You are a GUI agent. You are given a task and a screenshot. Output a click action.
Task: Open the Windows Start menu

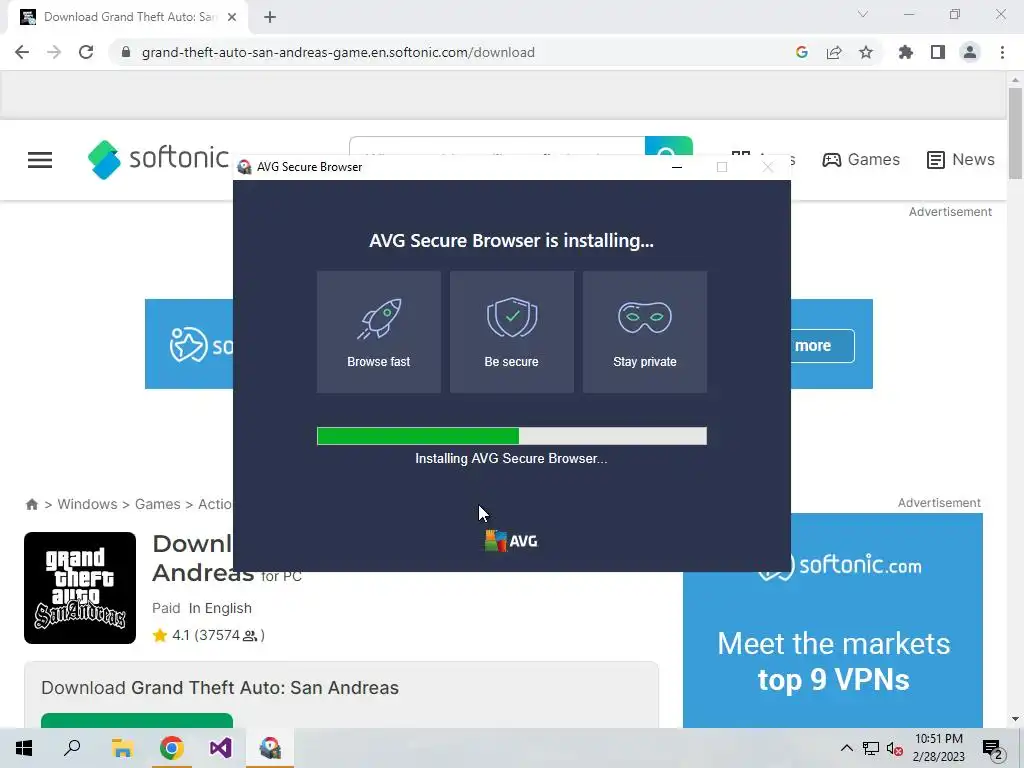tap(24, 748)
